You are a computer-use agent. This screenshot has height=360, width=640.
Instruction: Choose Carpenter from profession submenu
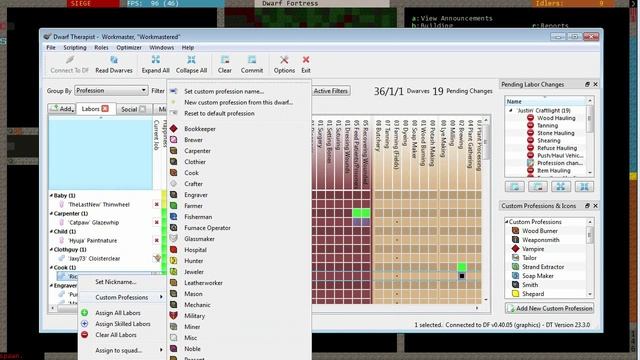(x=239, y=151)
